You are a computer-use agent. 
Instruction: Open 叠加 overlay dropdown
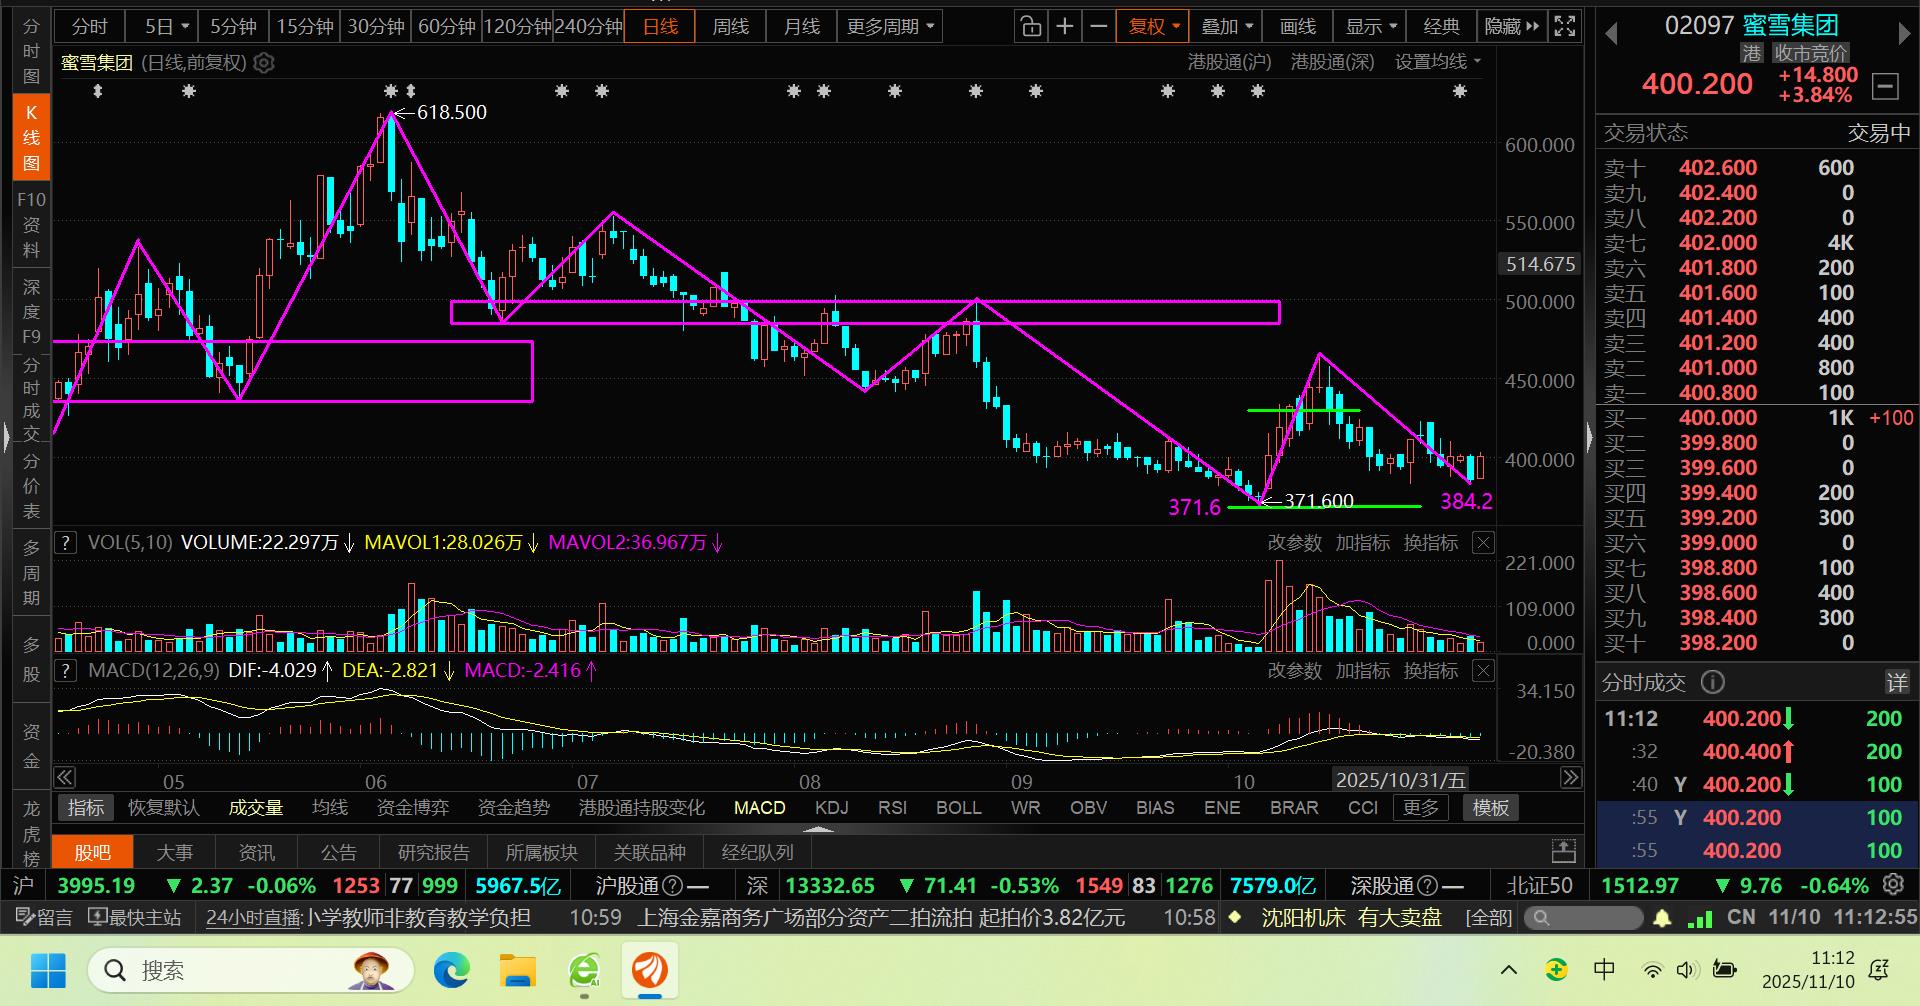coord(1227,27)
